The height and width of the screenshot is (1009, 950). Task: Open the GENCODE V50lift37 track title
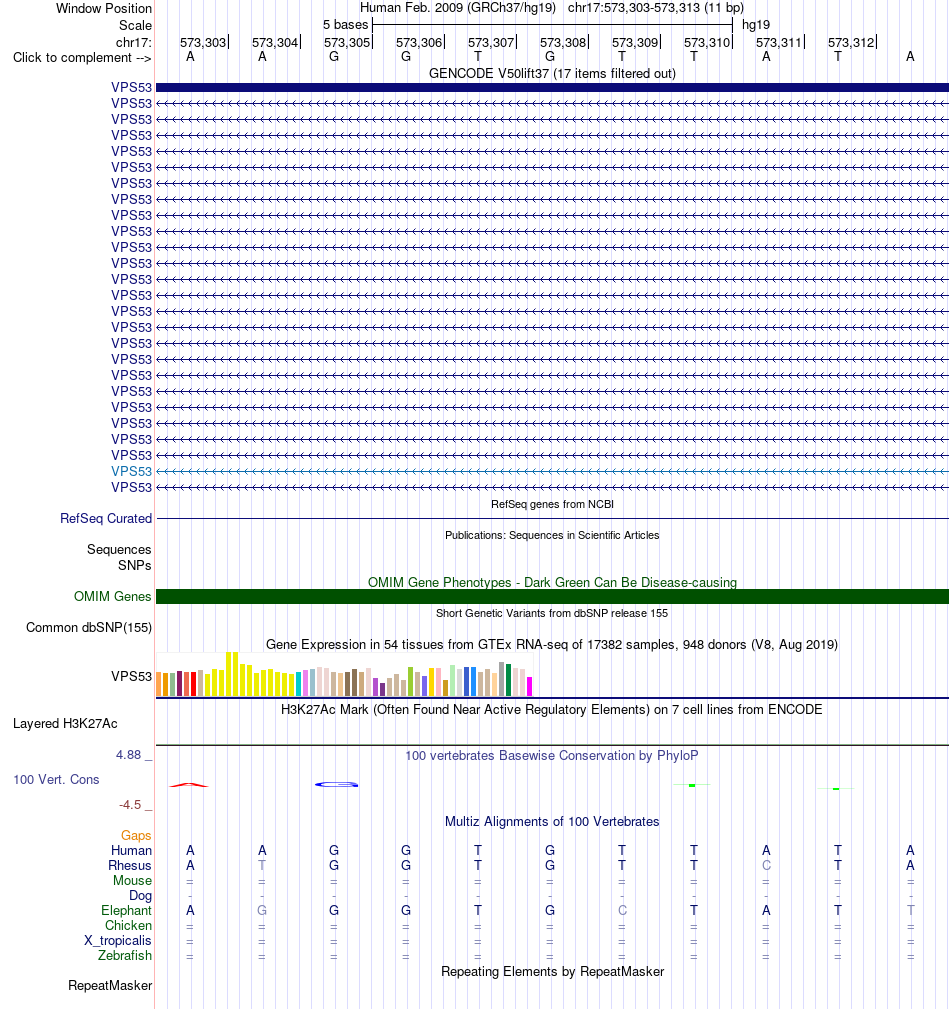552,73
